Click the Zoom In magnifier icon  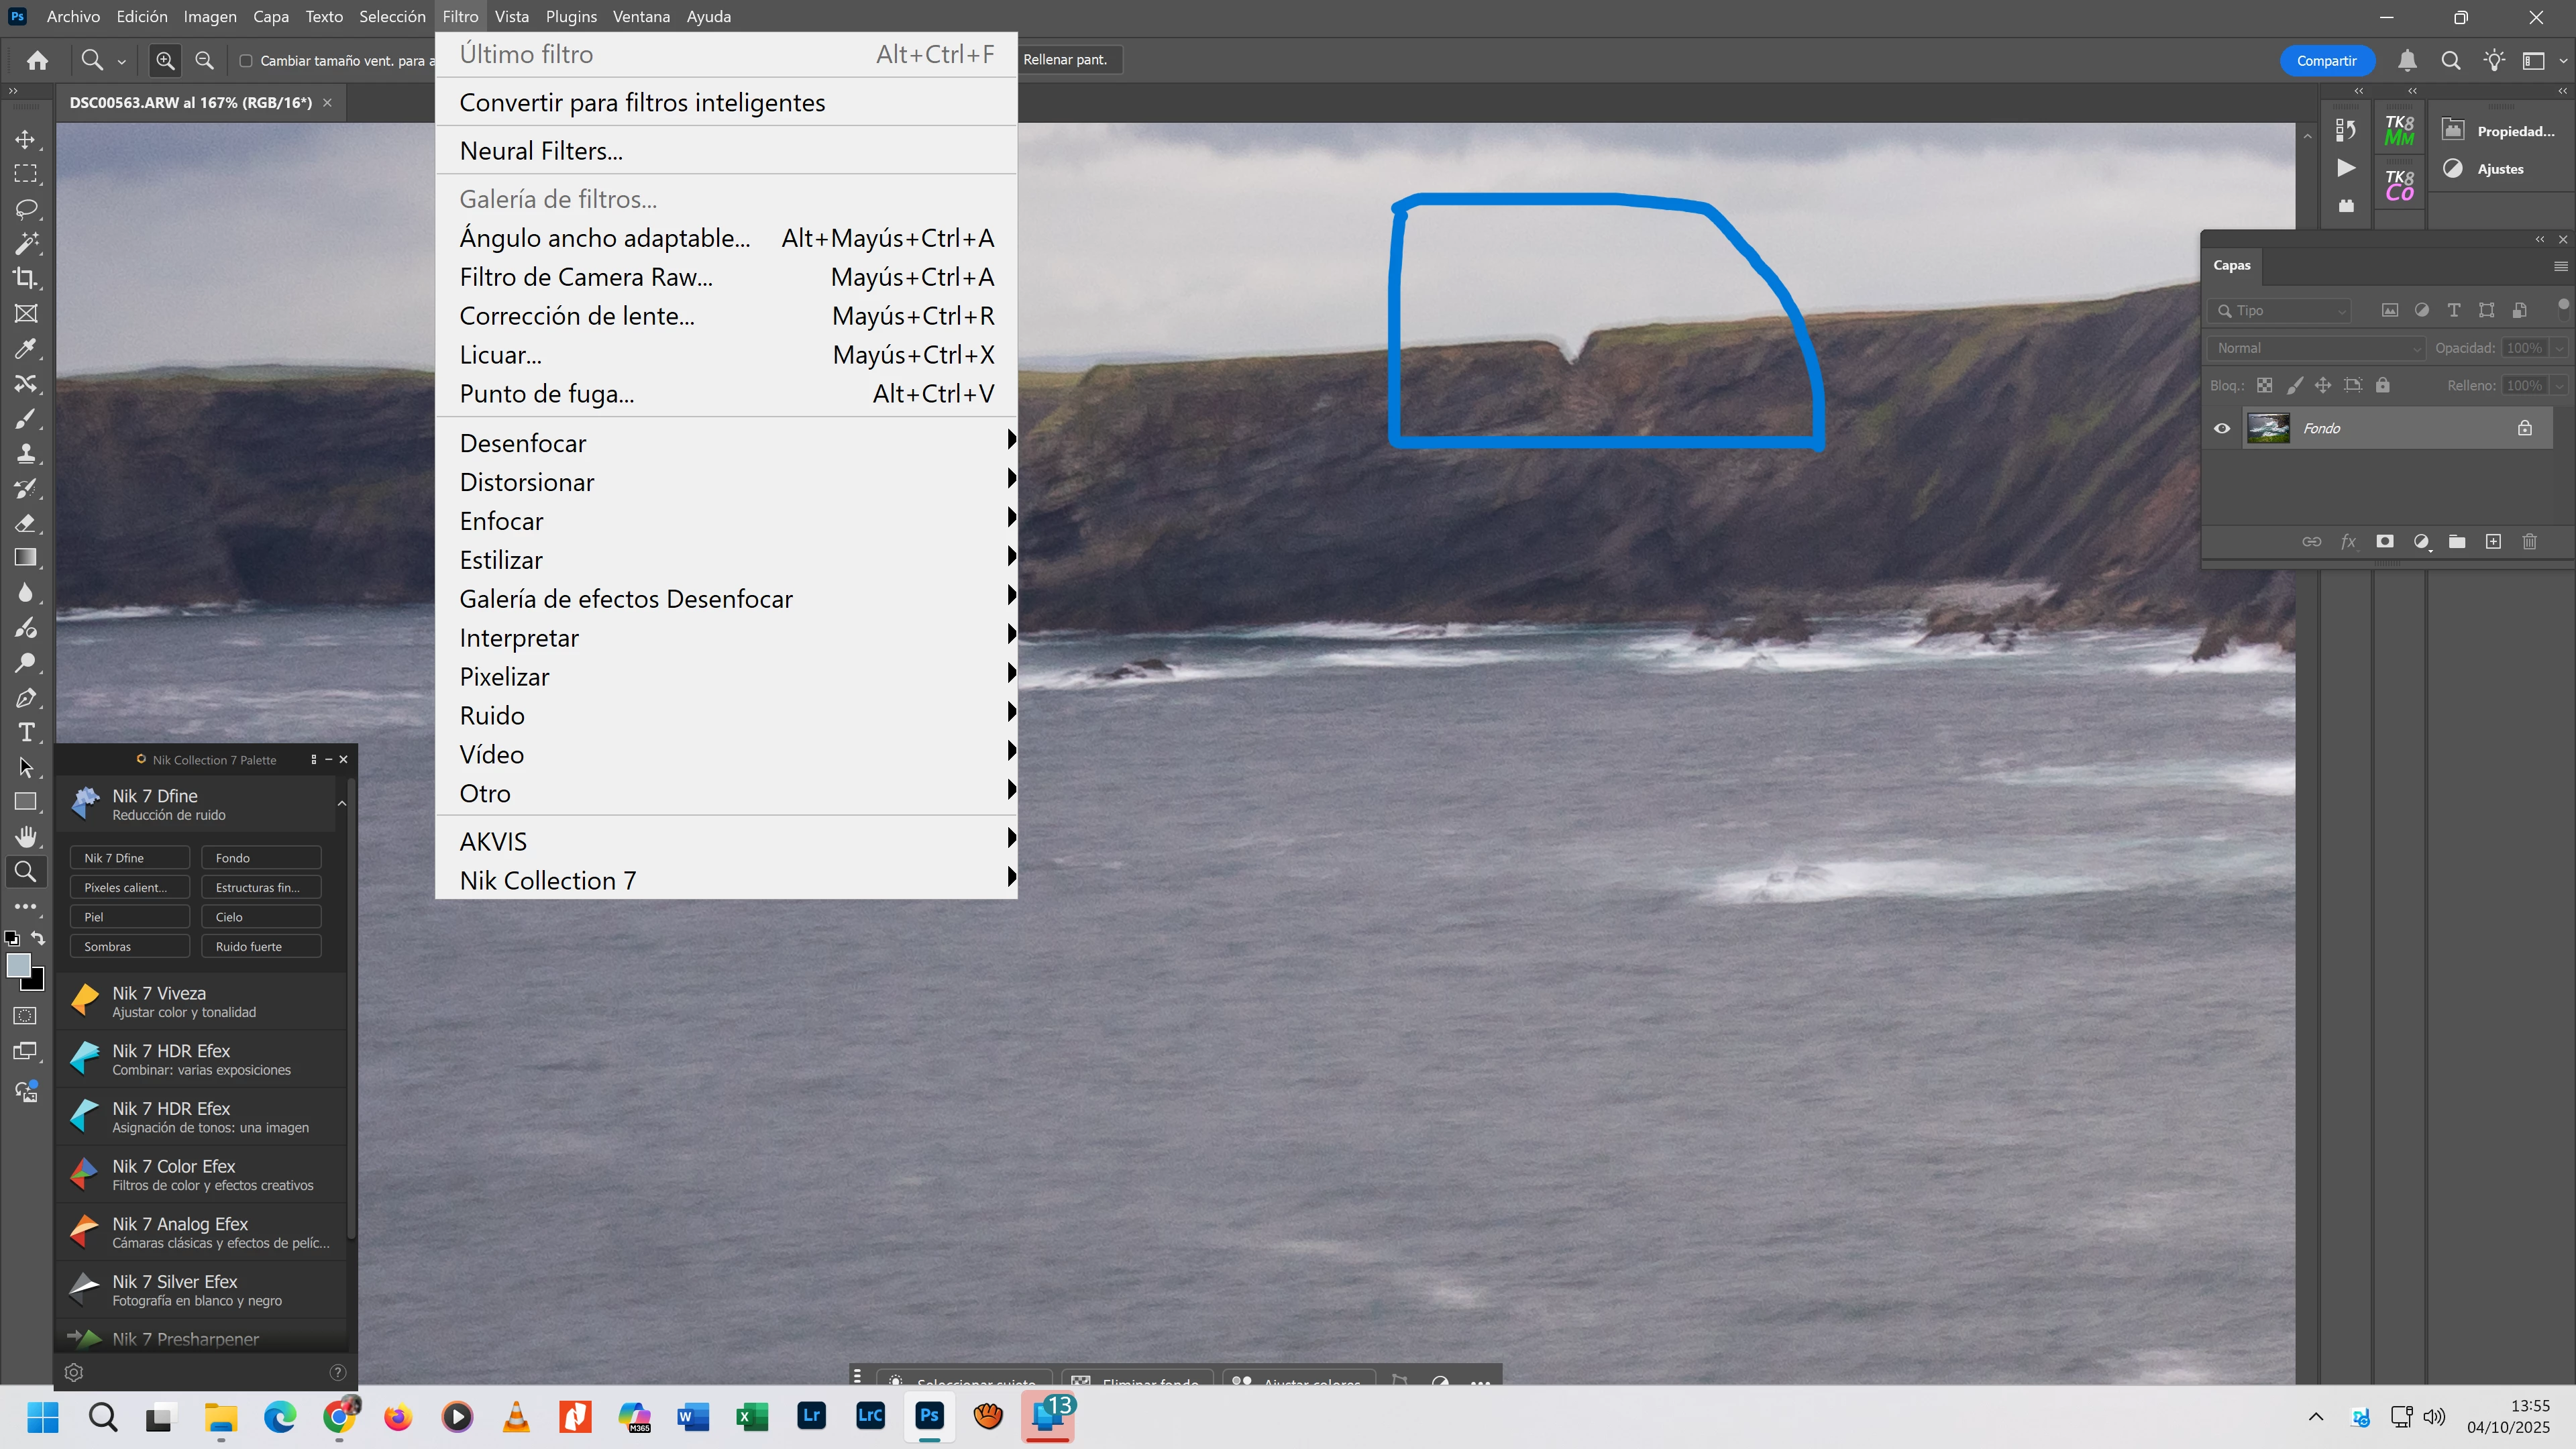165,61
